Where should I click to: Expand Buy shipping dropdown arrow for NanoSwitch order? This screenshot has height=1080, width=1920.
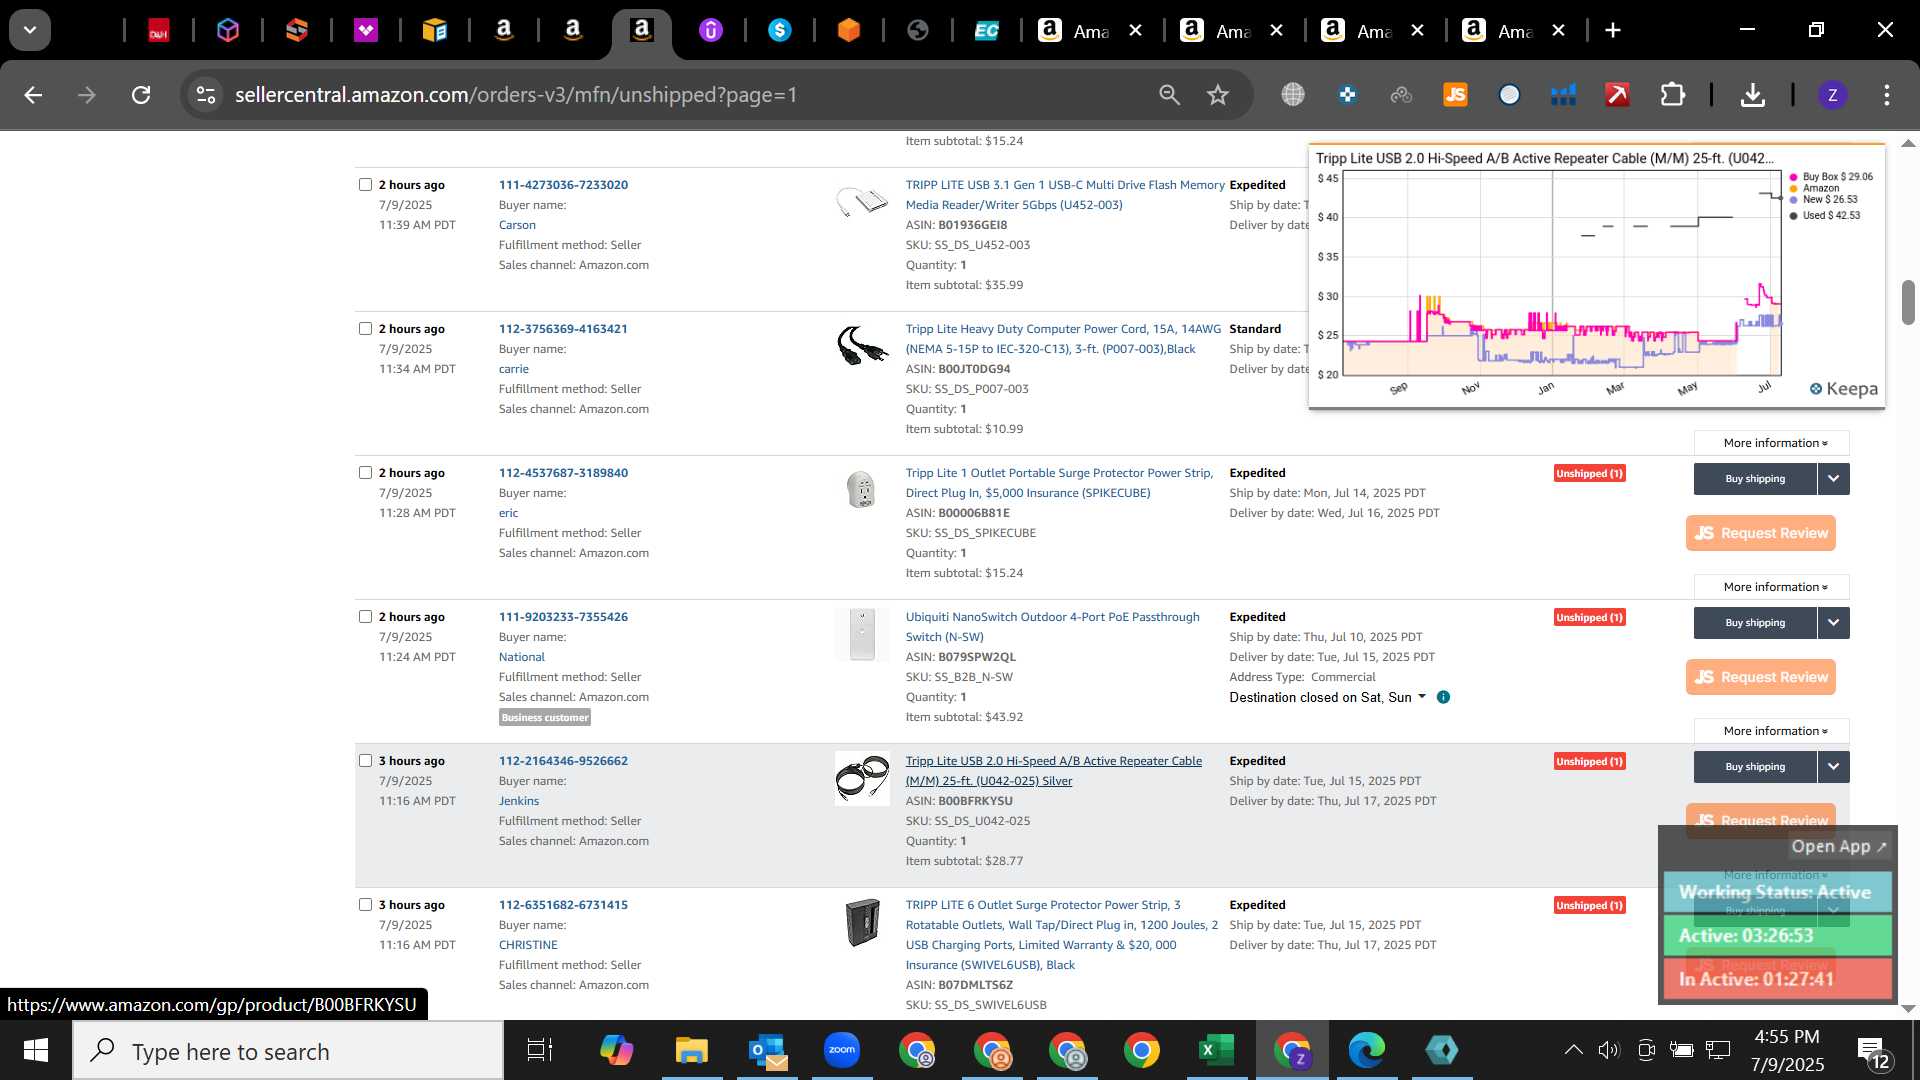(x=1833, y=622)
